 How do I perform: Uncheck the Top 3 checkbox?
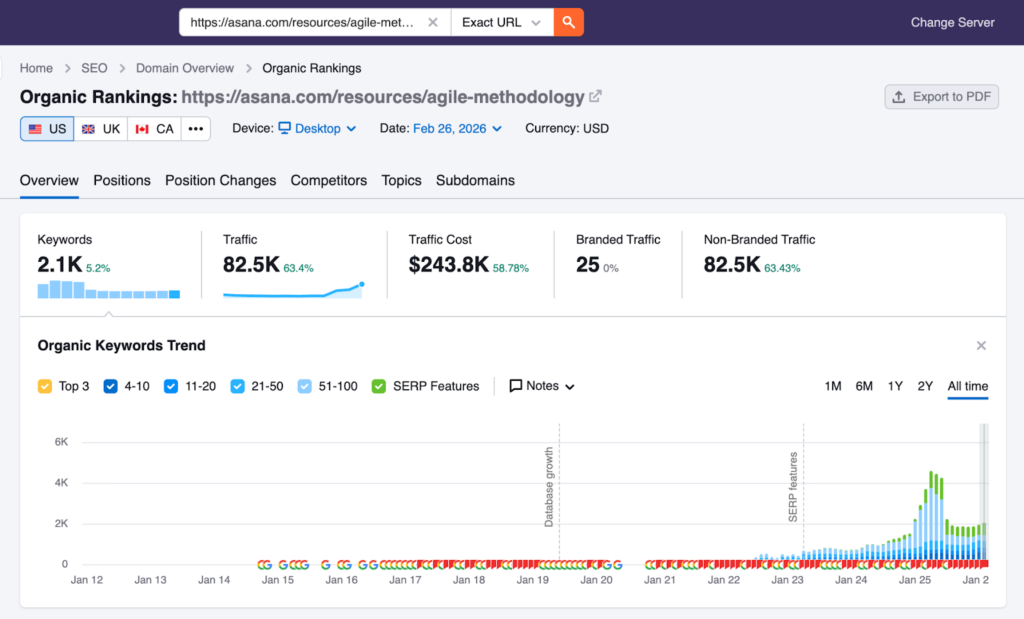[x=45, y=386]
